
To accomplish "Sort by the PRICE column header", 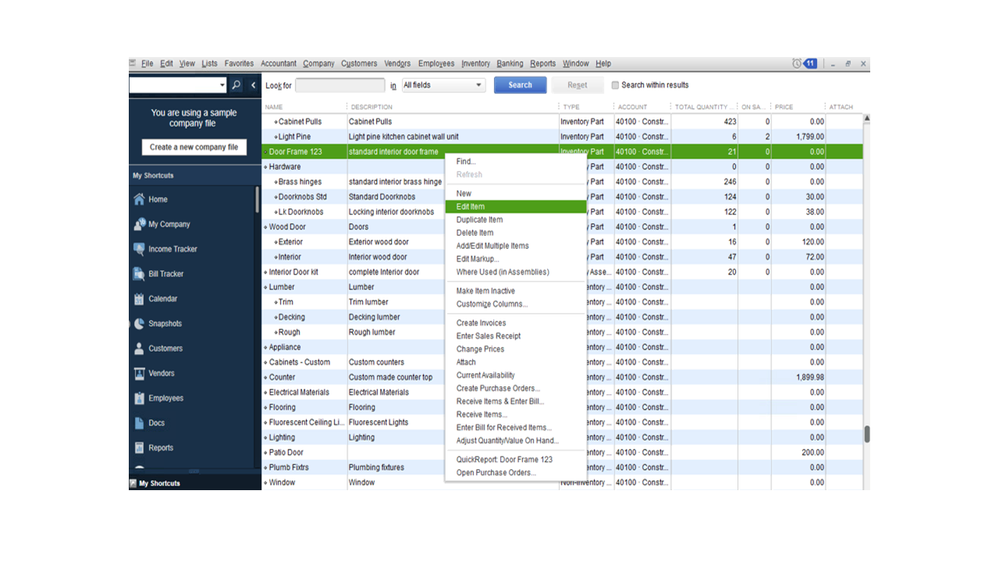I will coord(784,107).
